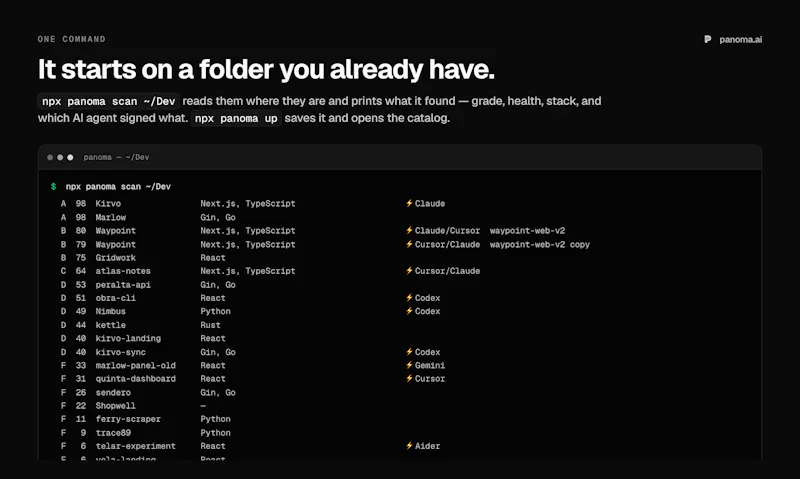
Task: Select the 'Shopwell' project name
Action: (x=116, y=406)
